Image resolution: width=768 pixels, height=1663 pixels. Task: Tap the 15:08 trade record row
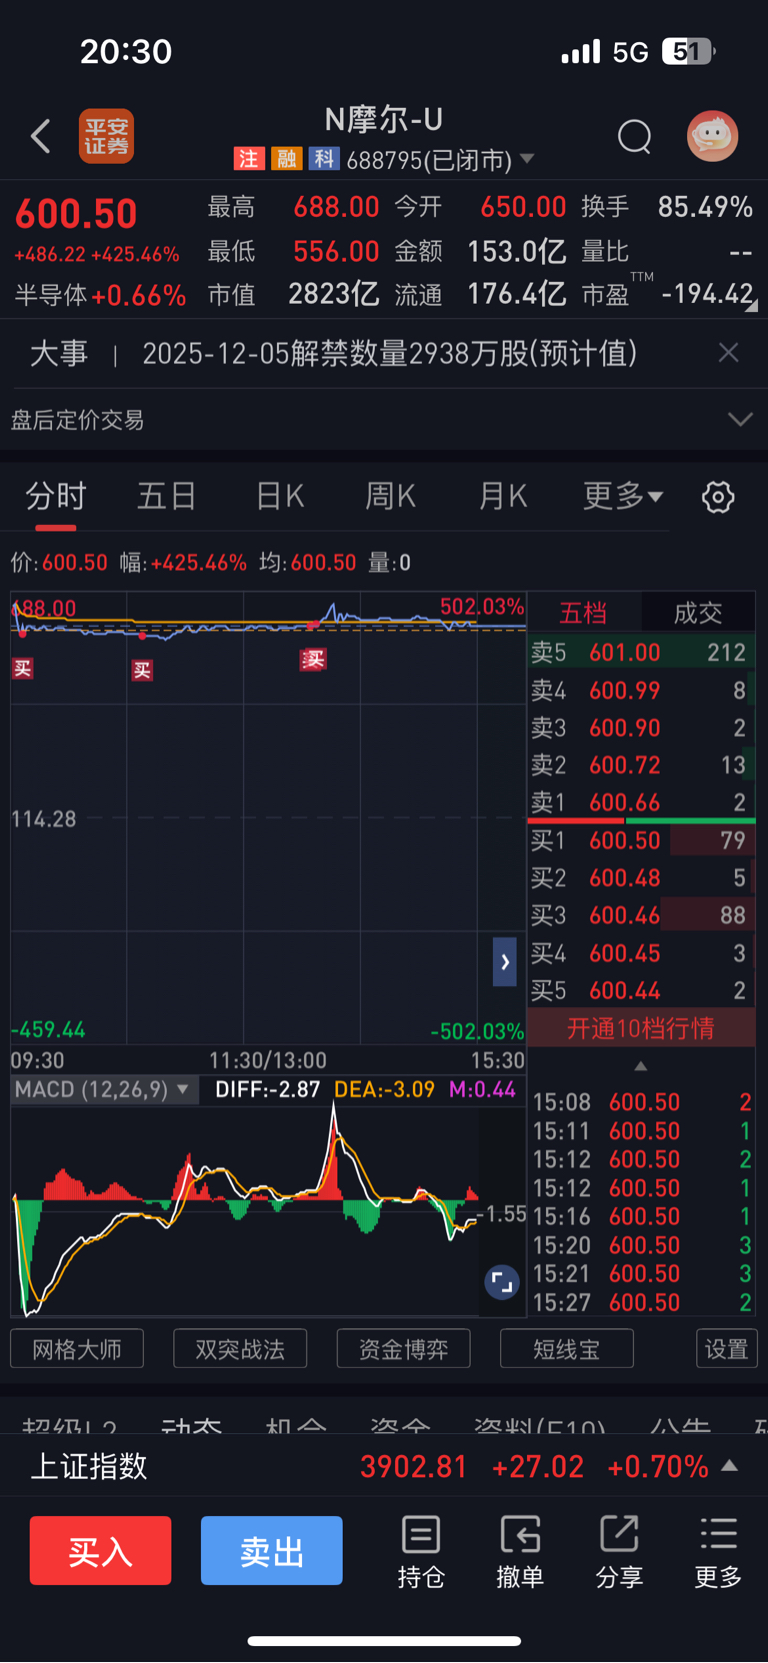[x=641, y=1102]
